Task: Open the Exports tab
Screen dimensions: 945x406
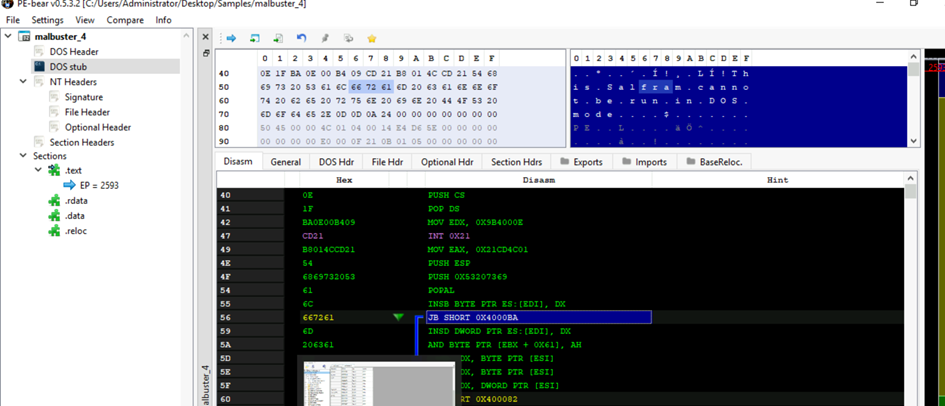Action: coord(581,161)
